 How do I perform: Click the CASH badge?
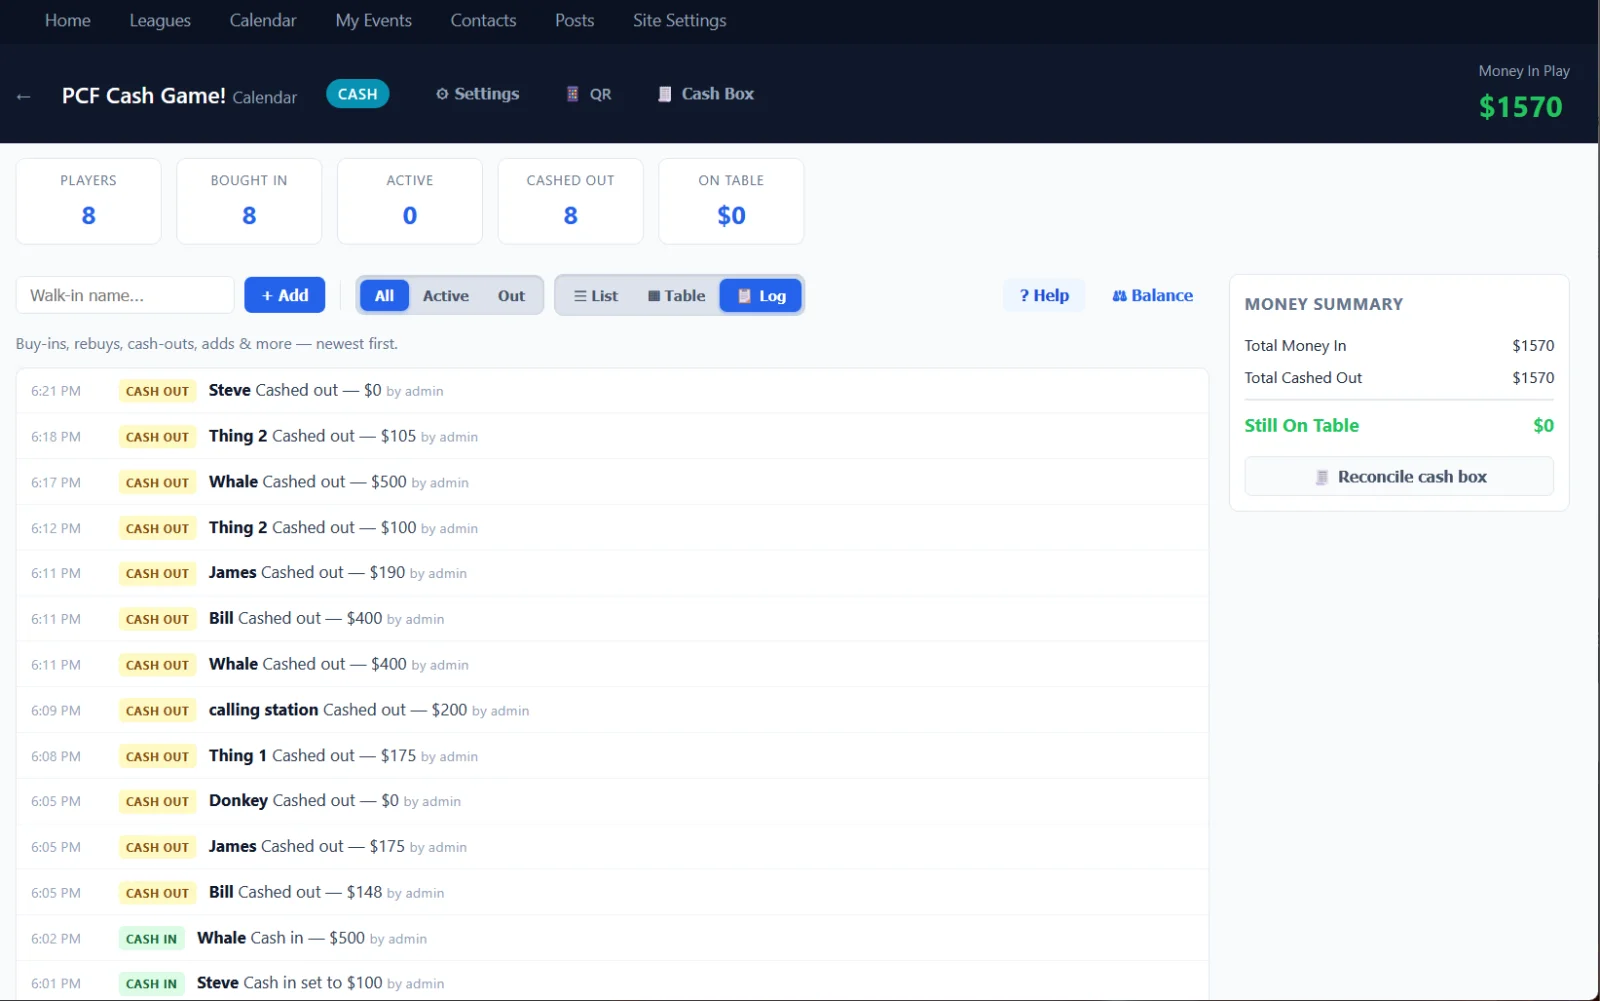[x=357, y=94]
